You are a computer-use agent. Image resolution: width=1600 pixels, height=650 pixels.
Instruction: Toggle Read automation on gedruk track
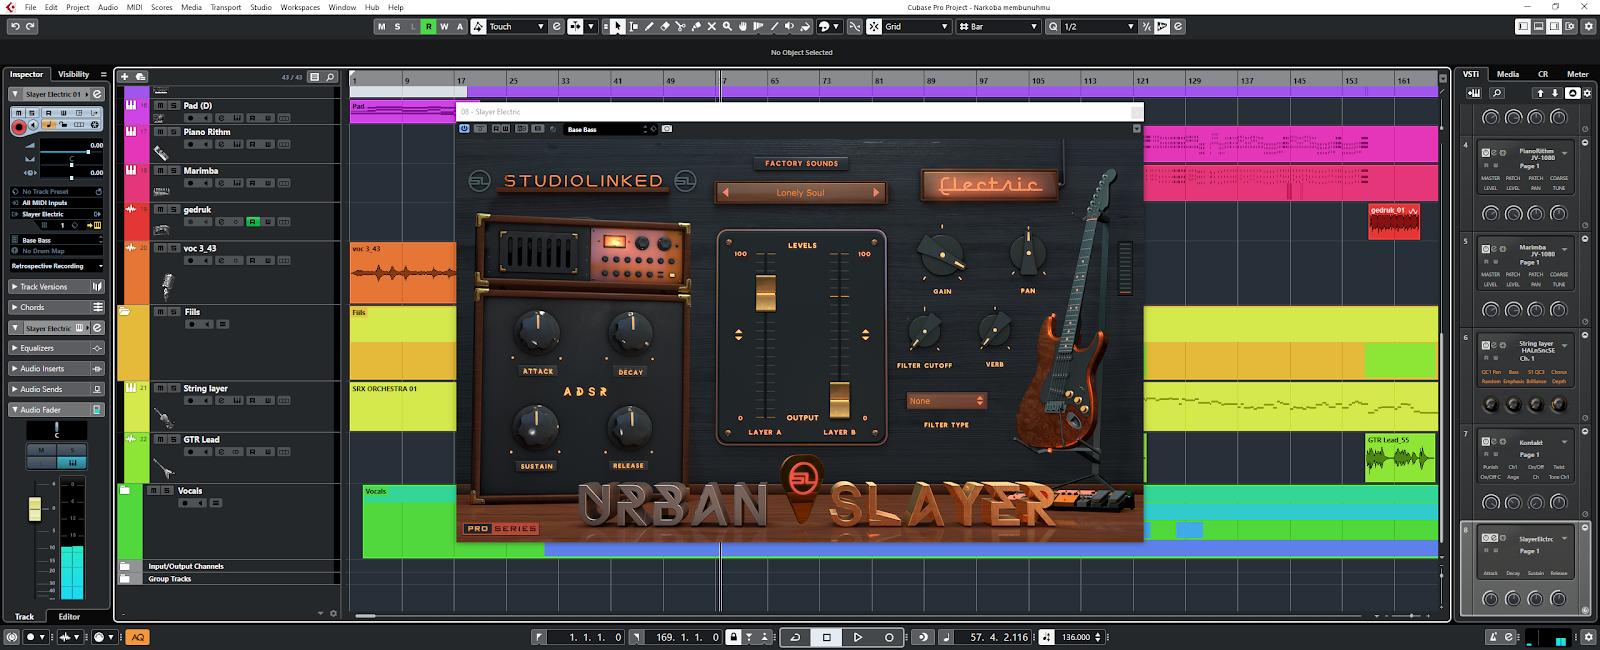point(252,221)
